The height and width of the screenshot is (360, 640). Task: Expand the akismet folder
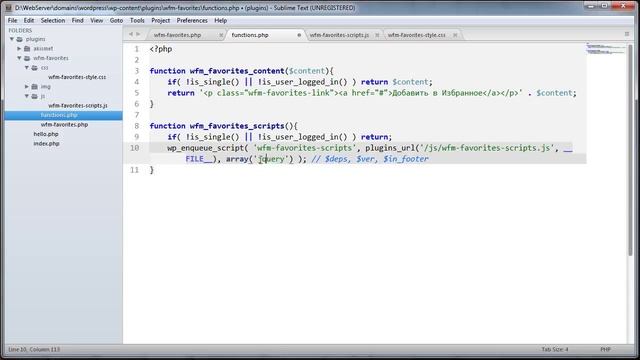click(19, 49)
